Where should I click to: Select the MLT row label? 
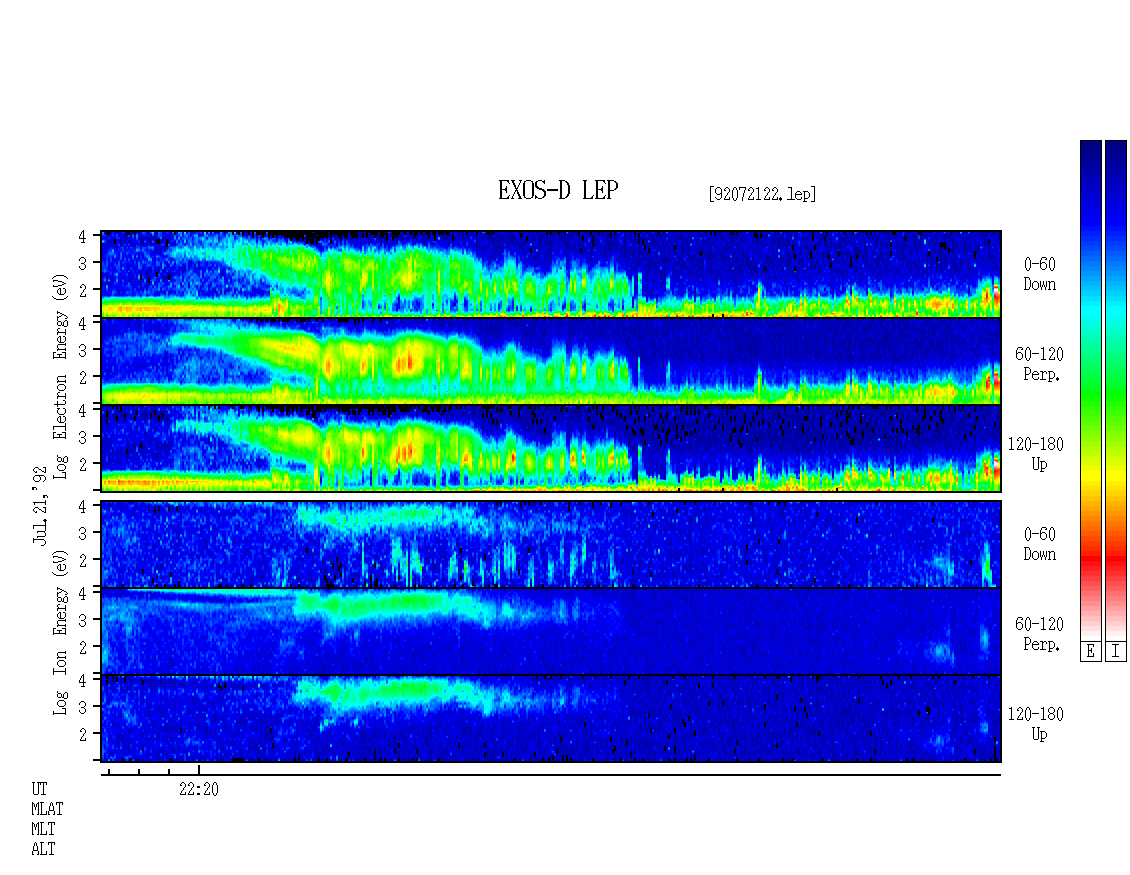(x=43, y=830)
